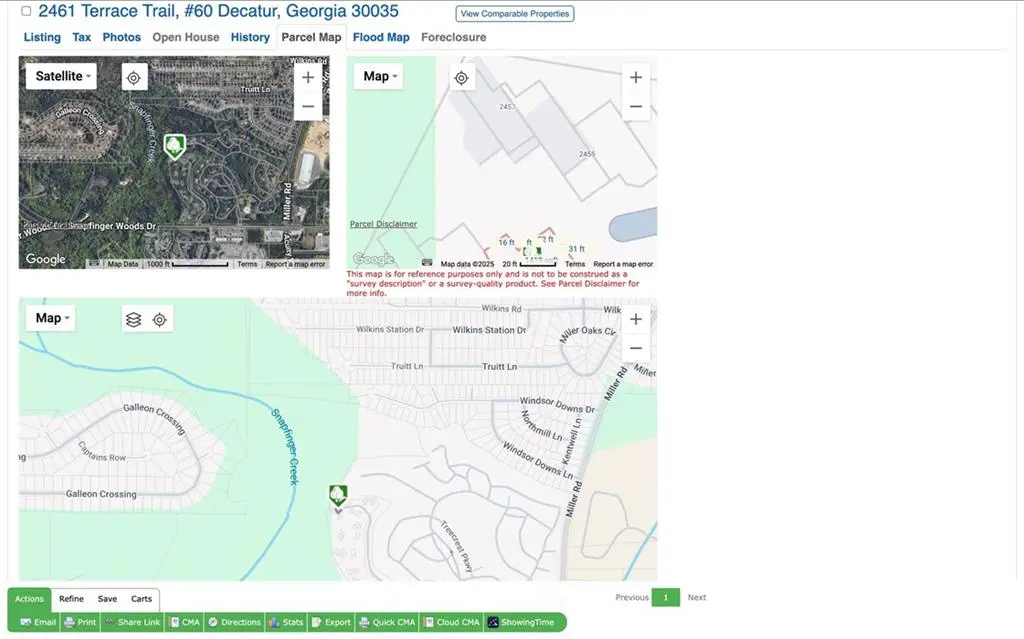The width and height of the screenshot is (1024, 639).
Task: Open the Parcel Disclaimer link
Action: (x=383, y=224)
